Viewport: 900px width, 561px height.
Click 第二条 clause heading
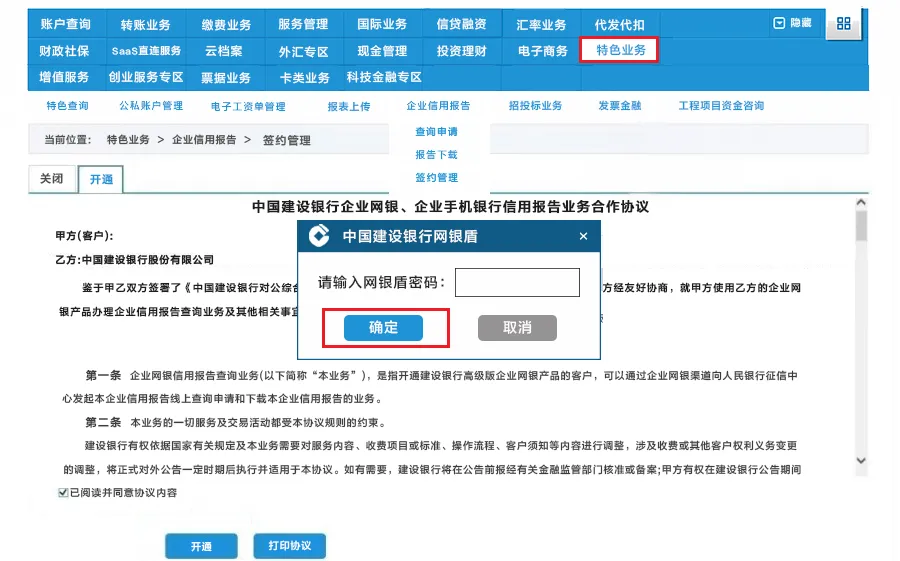tap(103, 423)
